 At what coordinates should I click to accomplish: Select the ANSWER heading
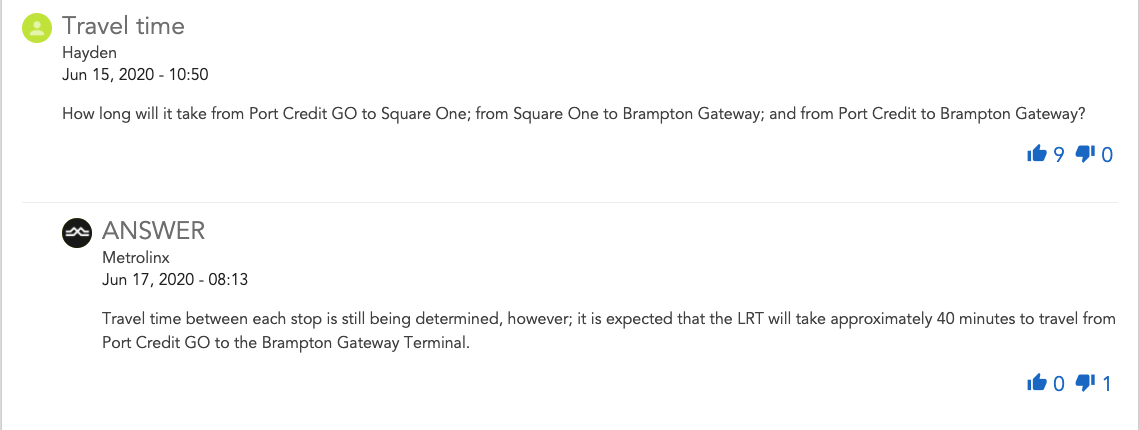[153, 231]
